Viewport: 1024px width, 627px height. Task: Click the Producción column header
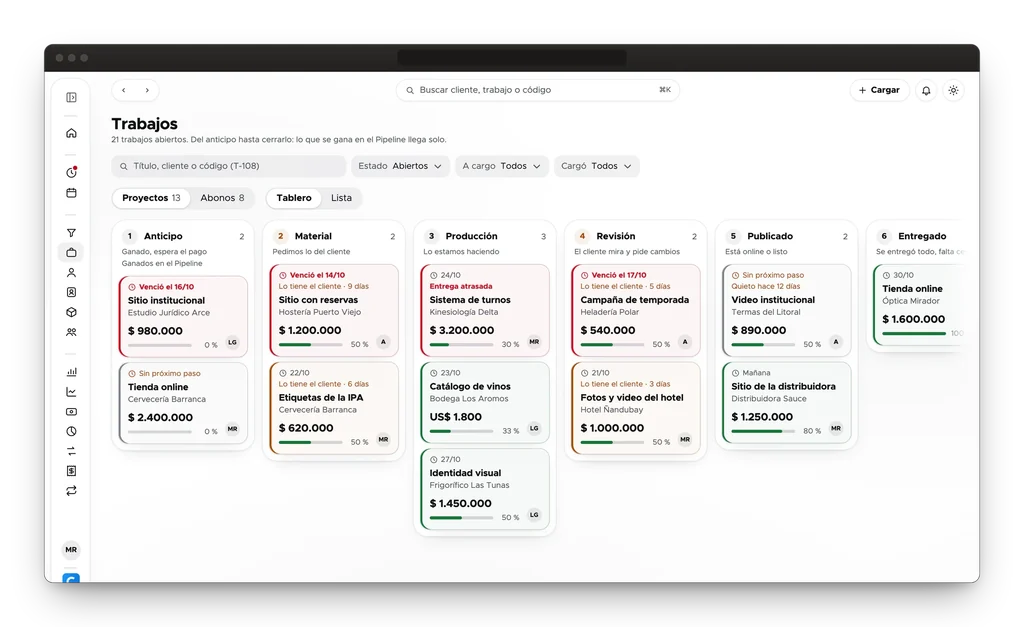coord(485,236)
